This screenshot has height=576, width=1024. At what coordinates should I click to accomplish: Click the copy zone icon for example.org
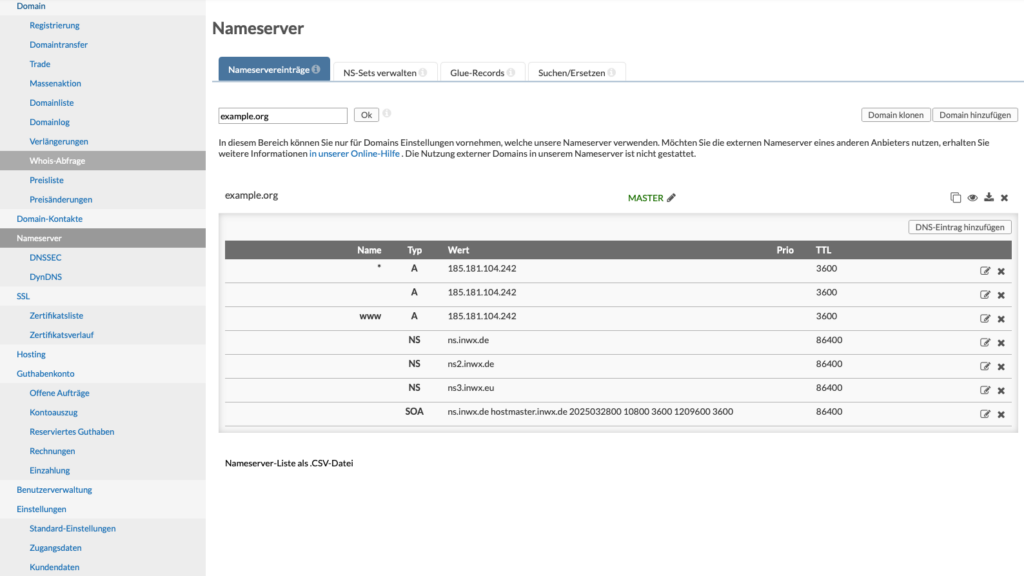pyautogui.click(x=955, y=197)
